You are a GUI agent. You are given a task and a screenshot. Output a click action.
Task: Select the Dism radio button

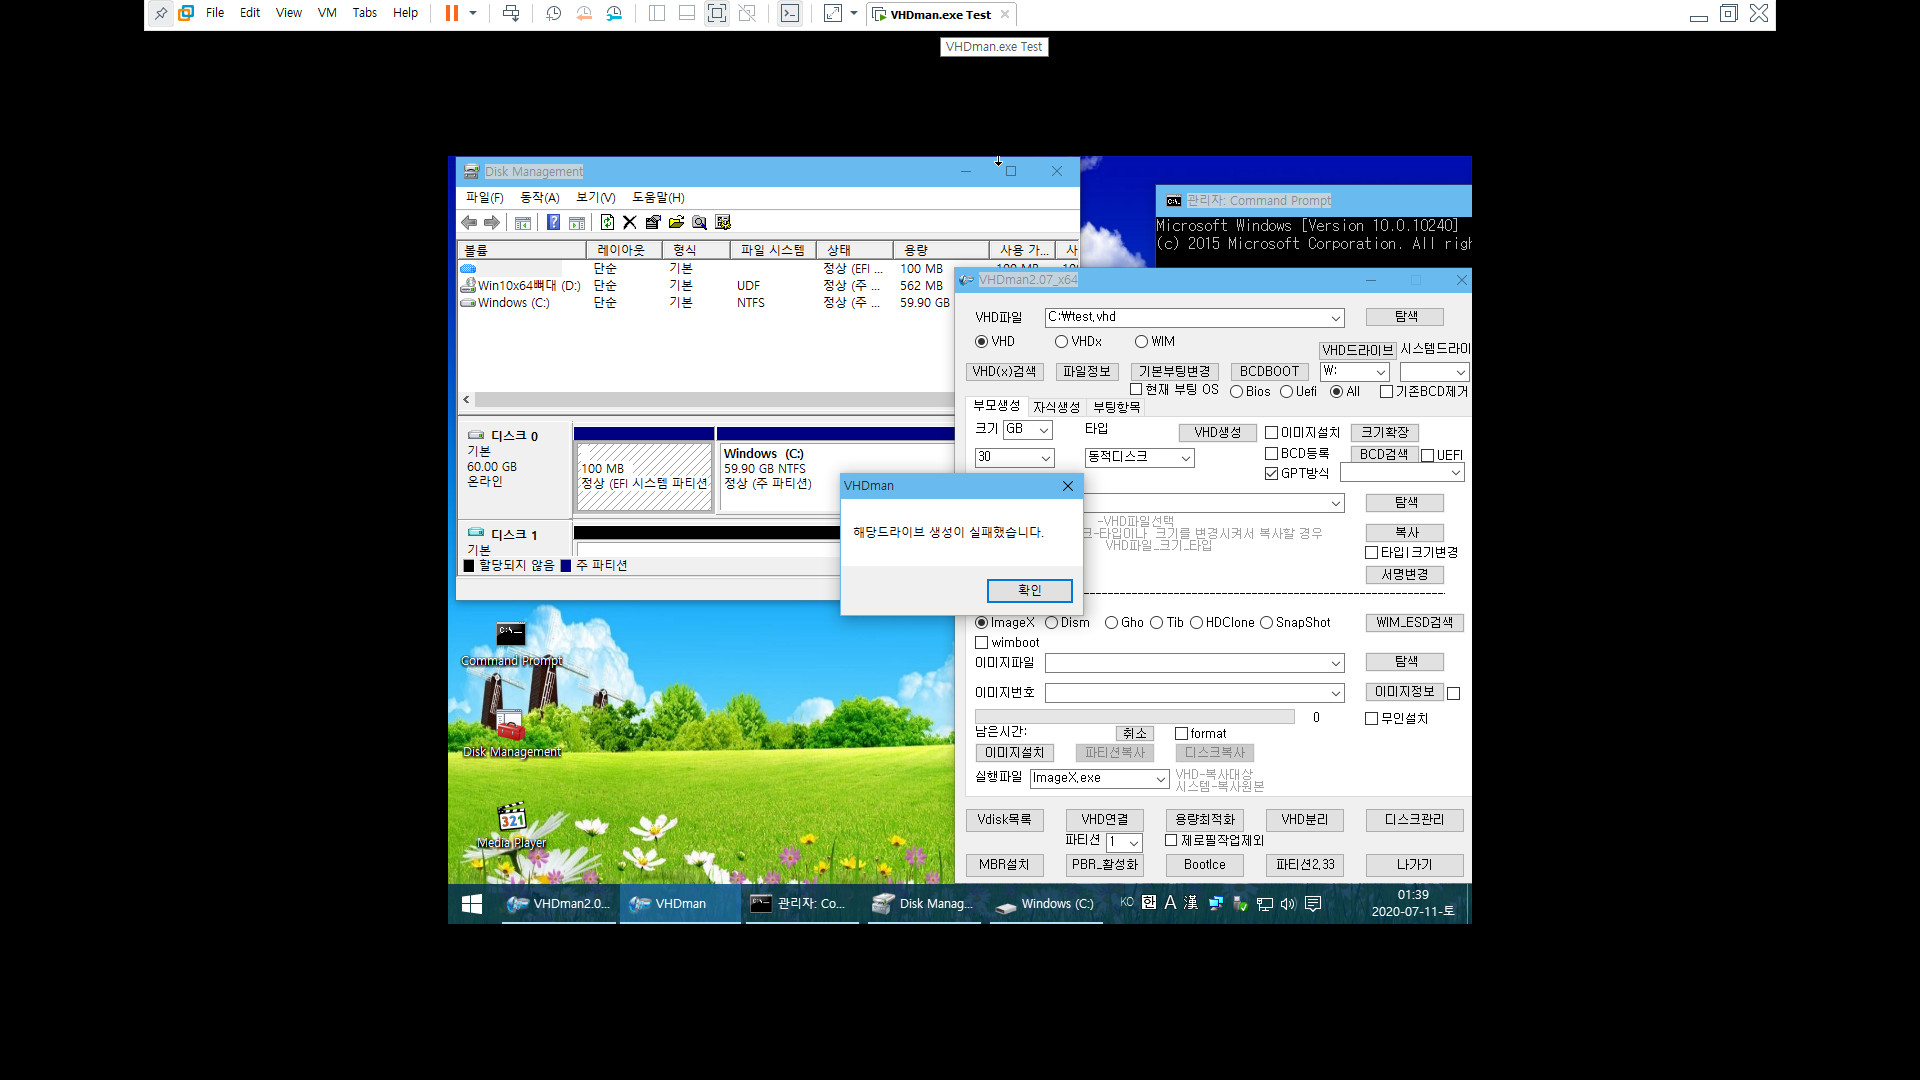click(x=1051, y=623)
